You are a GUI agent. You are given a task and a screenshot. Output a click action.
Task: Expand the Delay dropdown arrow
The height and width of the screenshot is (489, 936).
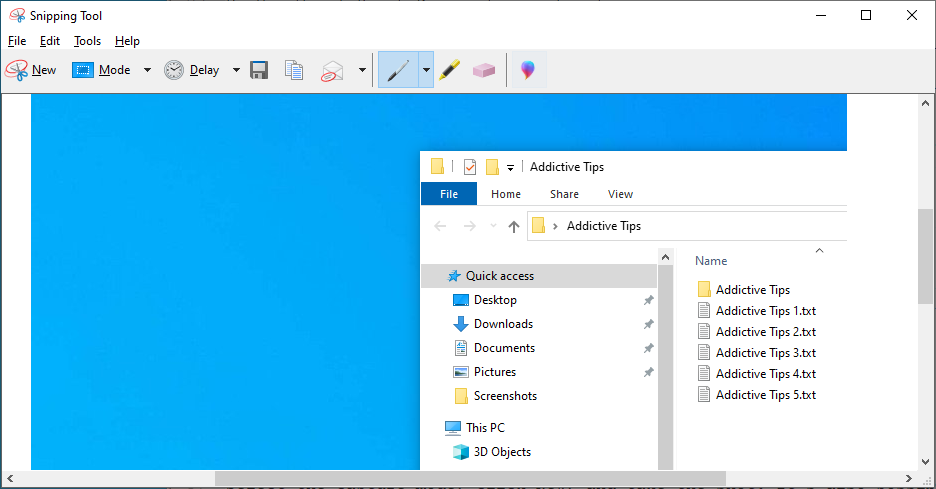click(x=236, y=70)
